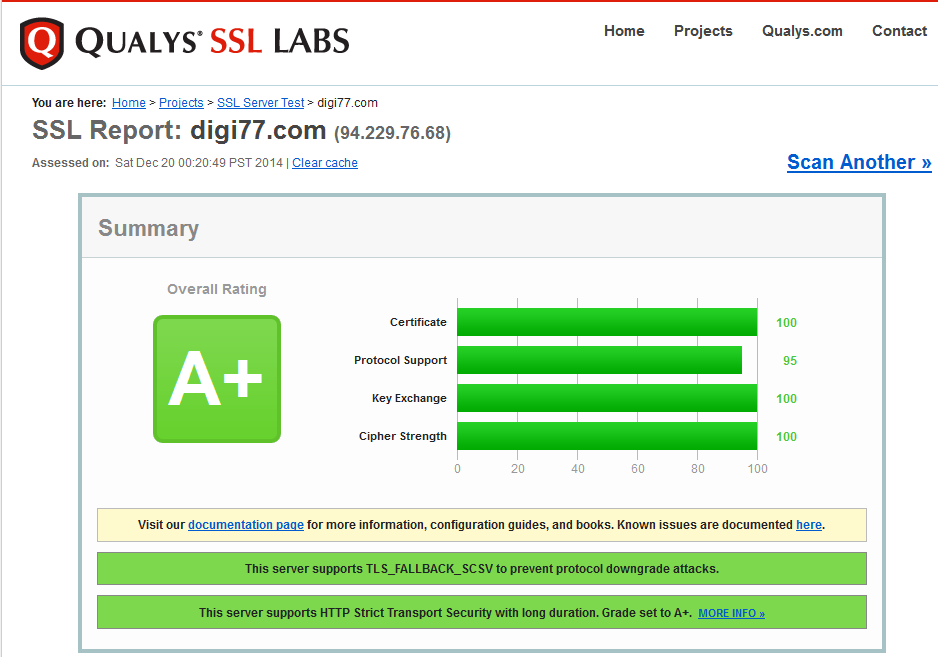The height and width of the screenshot is (657, 938).
Task: Click the Overall Rating label
Action: tap(217, 289)
